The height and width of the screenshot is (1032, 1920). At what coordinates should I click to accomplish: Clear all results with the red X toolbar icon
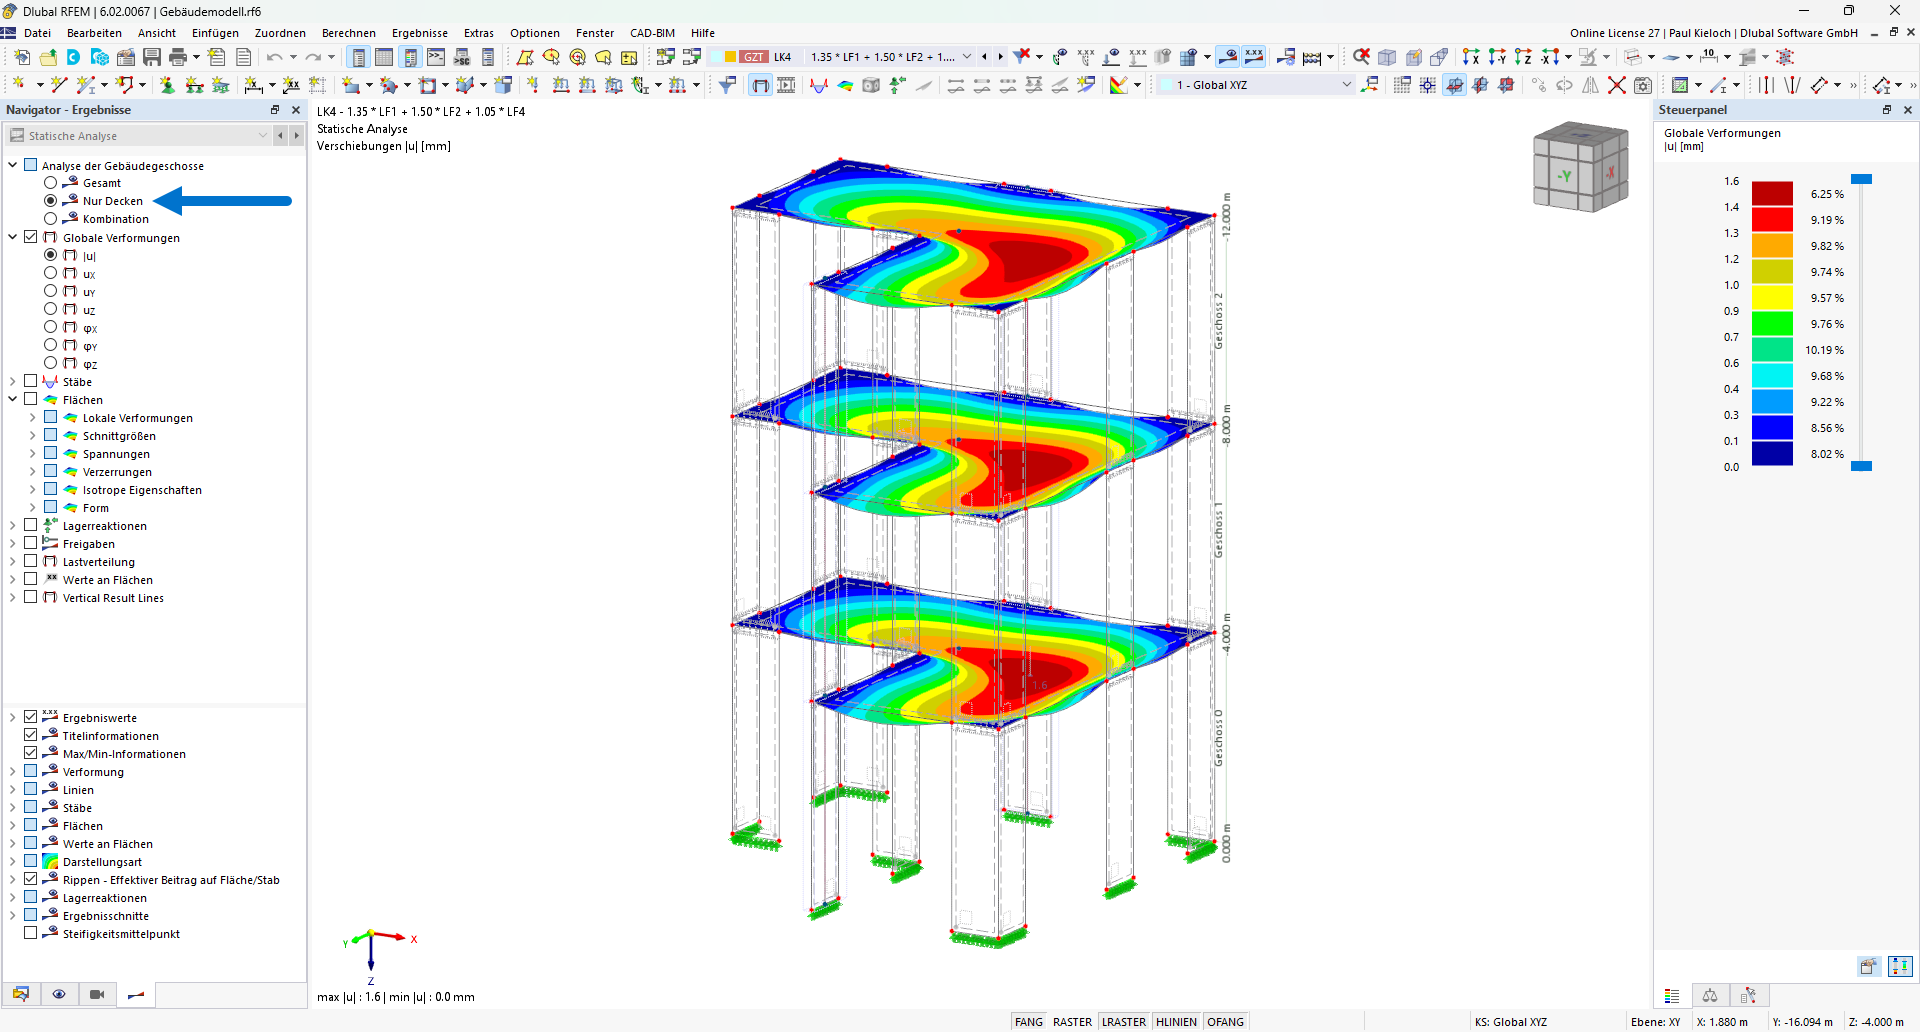coord(1361,57)
